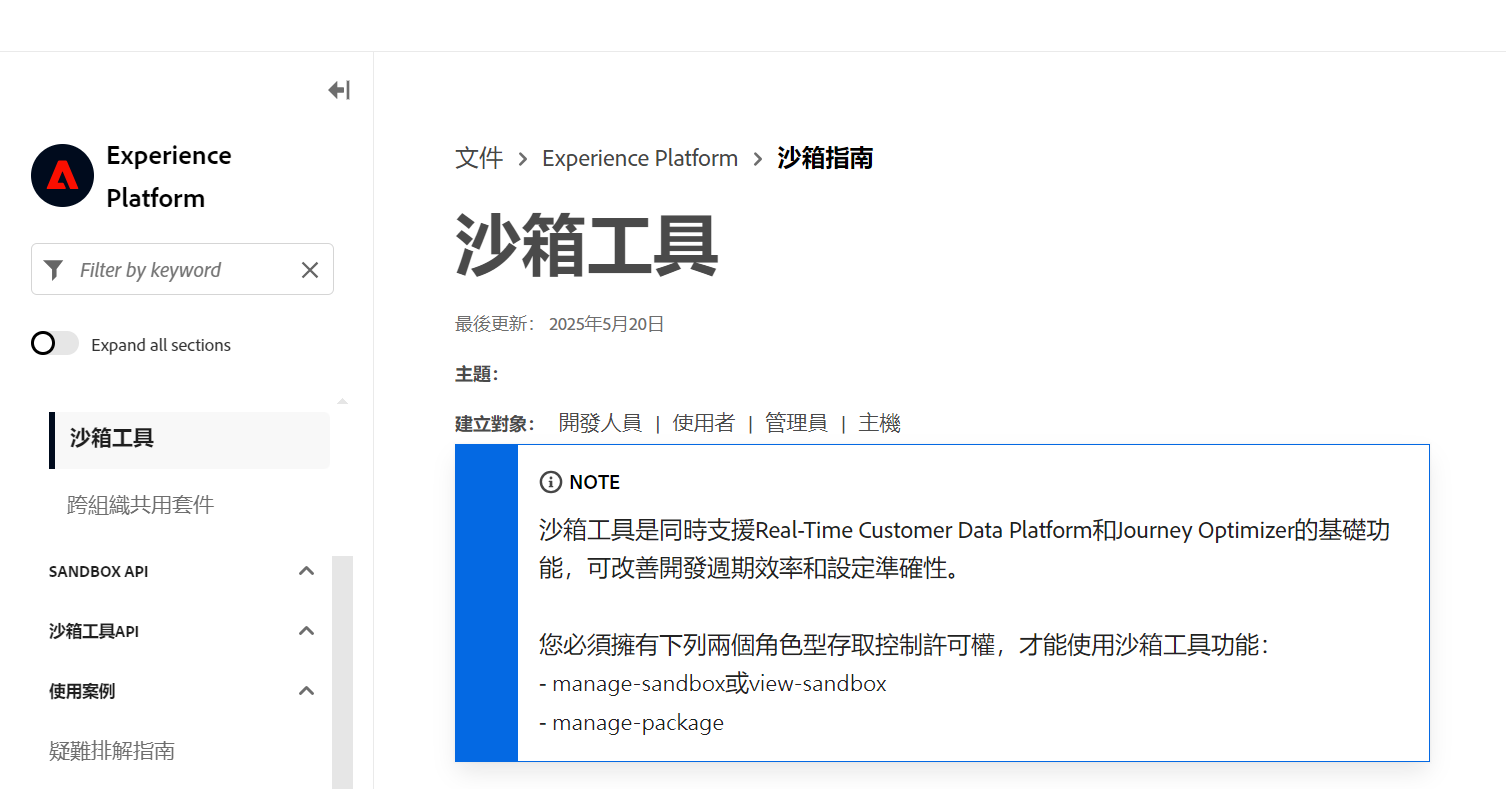Image resolution: width=1506 pixels, height=789 pixels.
Task: Click the manage-sandbox或view-sandbox line
Action: pos(713,684)
